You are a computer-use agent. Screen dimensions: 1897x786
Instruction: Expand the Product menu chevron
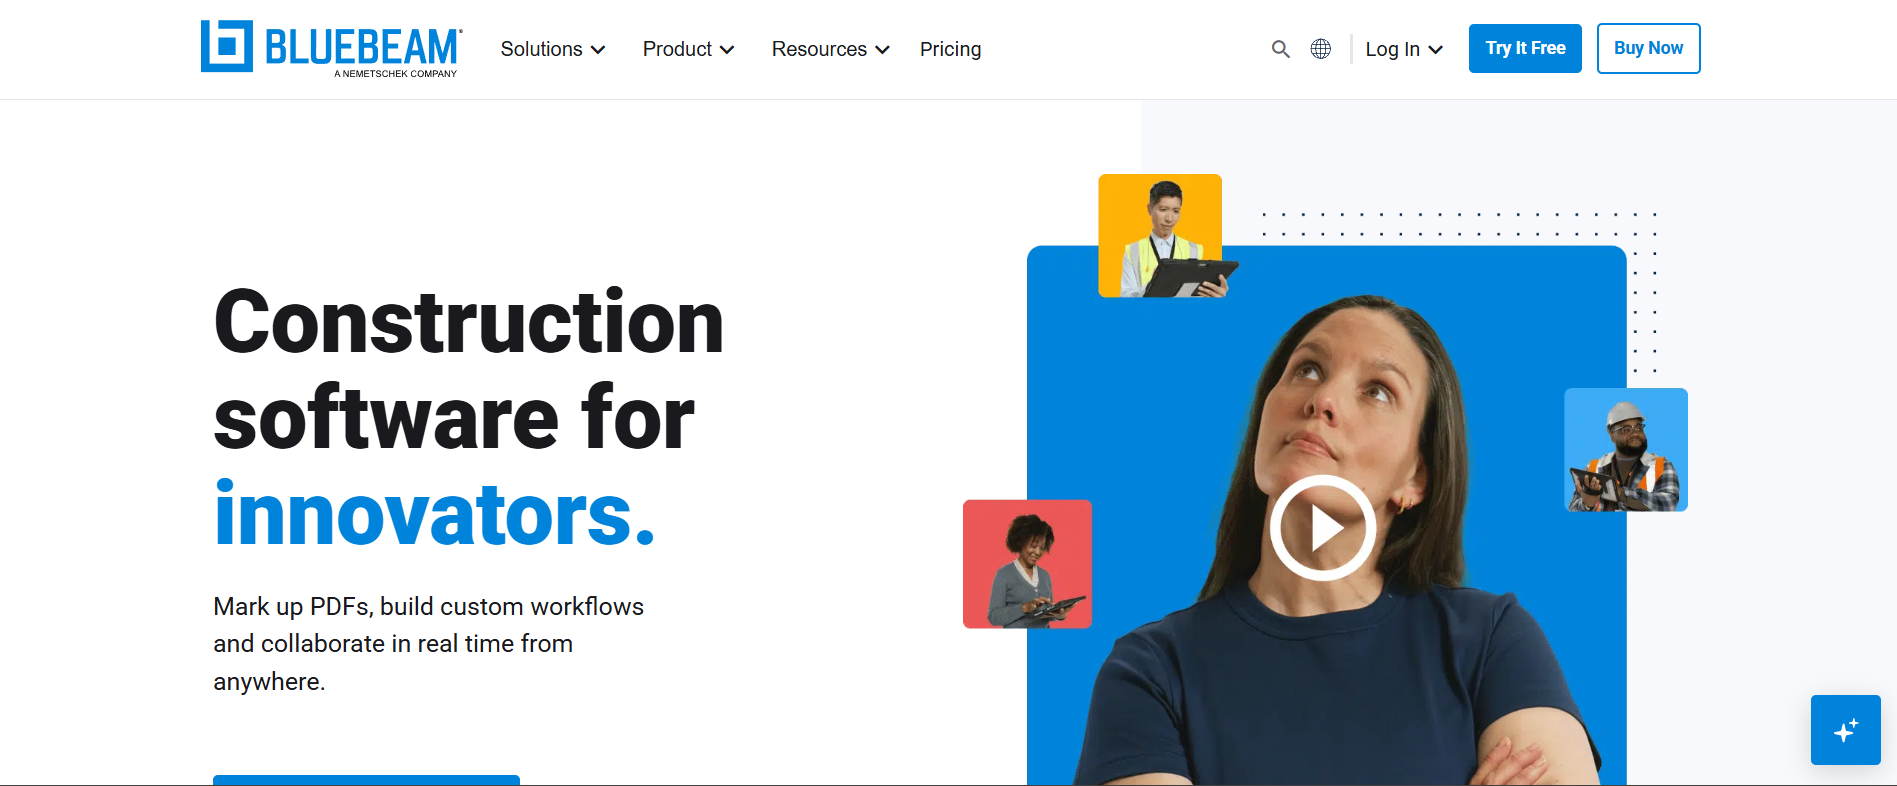click(727, 50)
